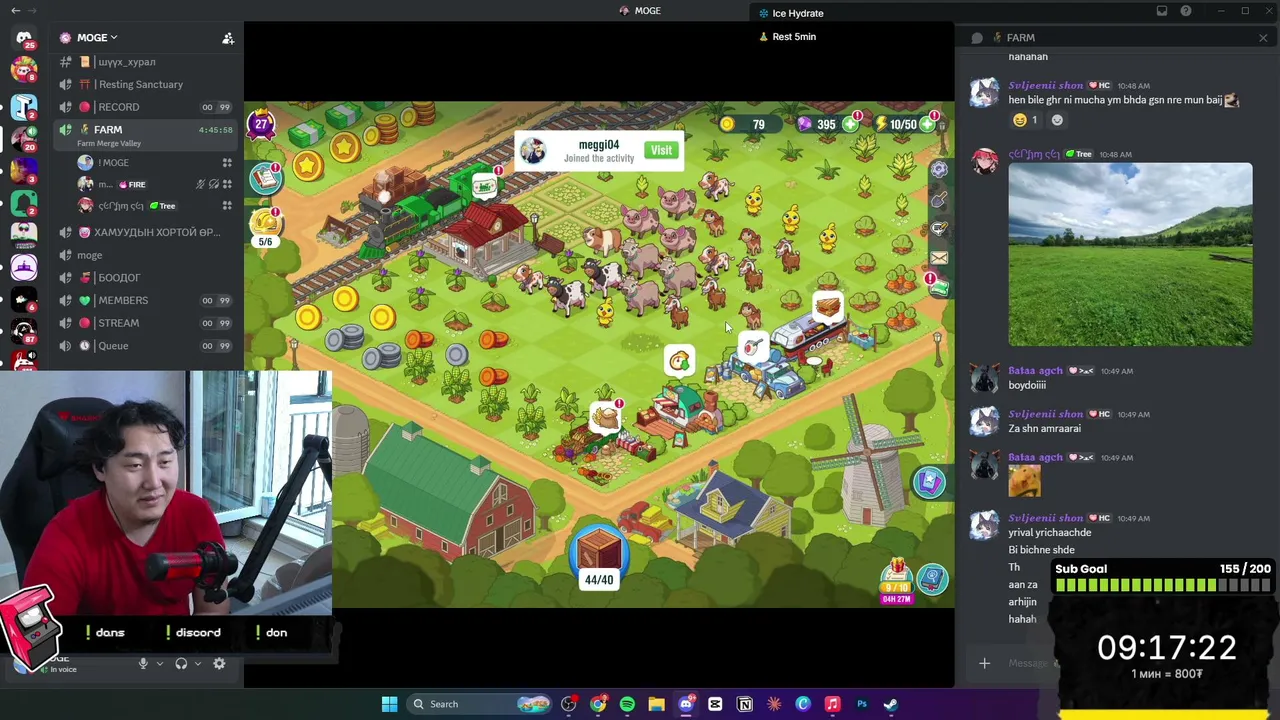Join the Resting Sanctuary voice channel
1280x720 pixels.
click(148, 84)
